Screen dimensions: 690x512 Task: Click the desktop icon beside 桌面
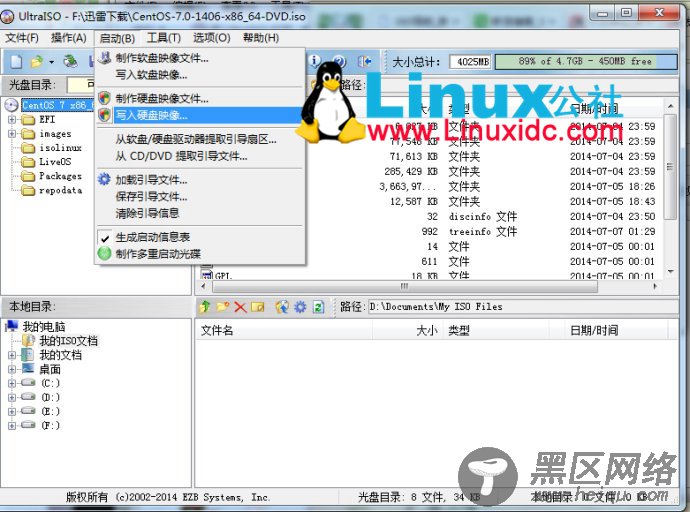[x=28, y=369]
